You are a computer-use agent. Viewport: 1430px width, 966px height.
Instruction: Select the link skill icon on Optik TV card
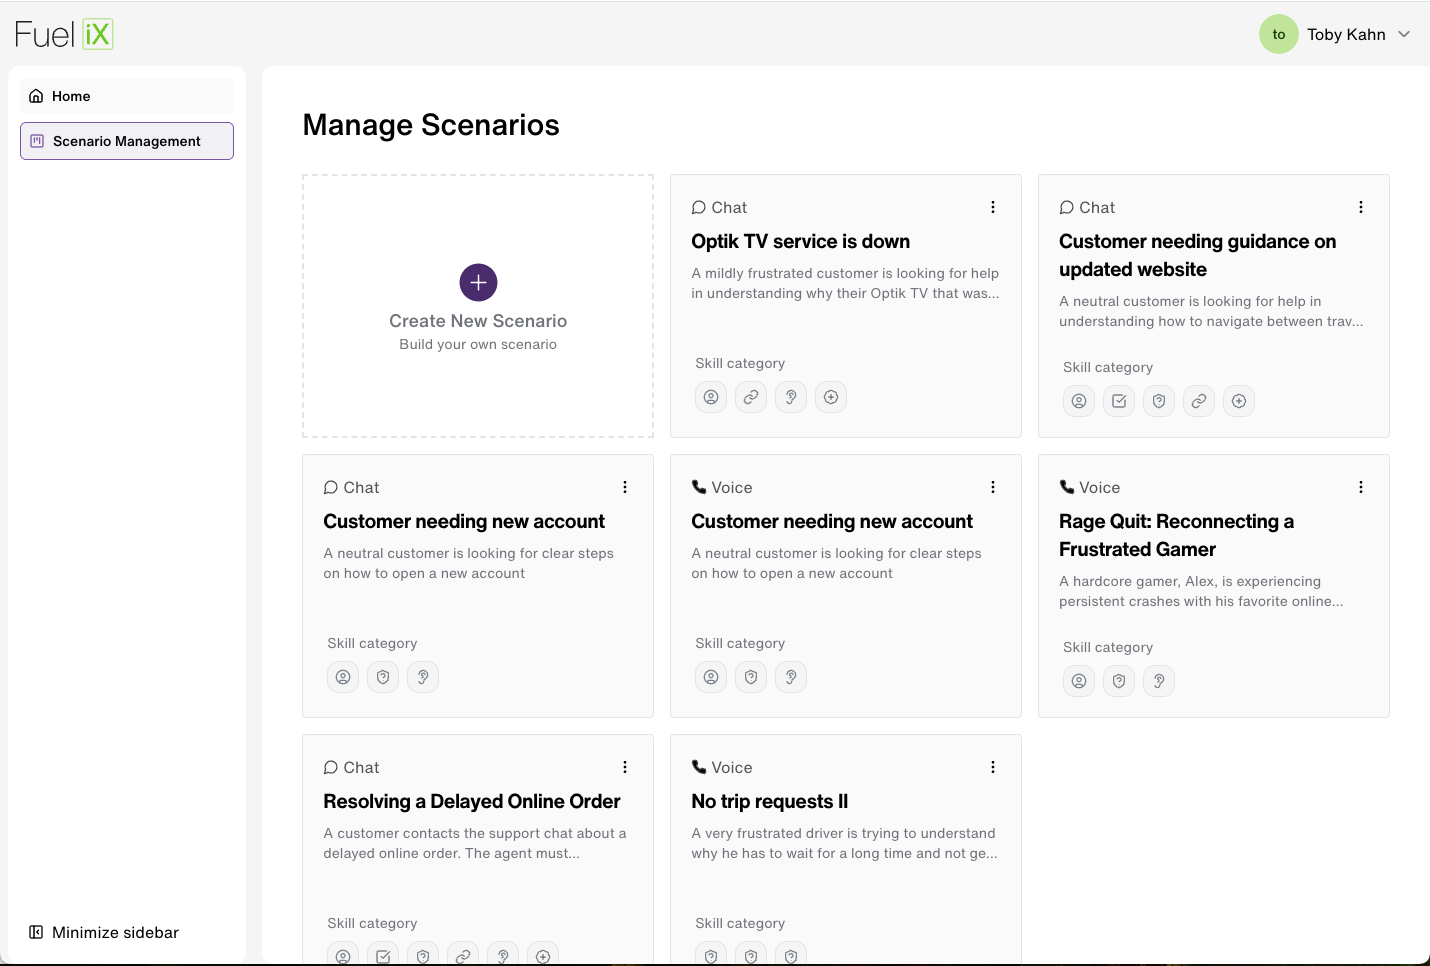pyautogui.click(x=751, y=397)
